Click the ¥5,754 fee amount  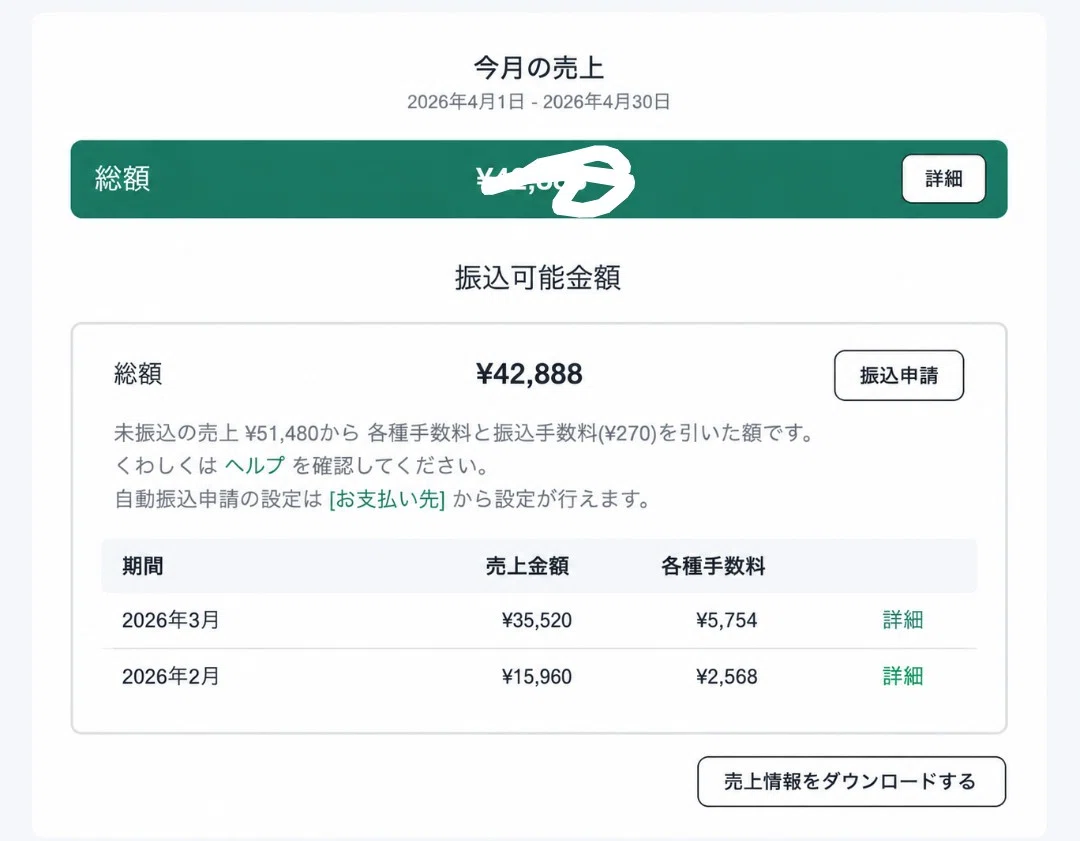point(727,620)
